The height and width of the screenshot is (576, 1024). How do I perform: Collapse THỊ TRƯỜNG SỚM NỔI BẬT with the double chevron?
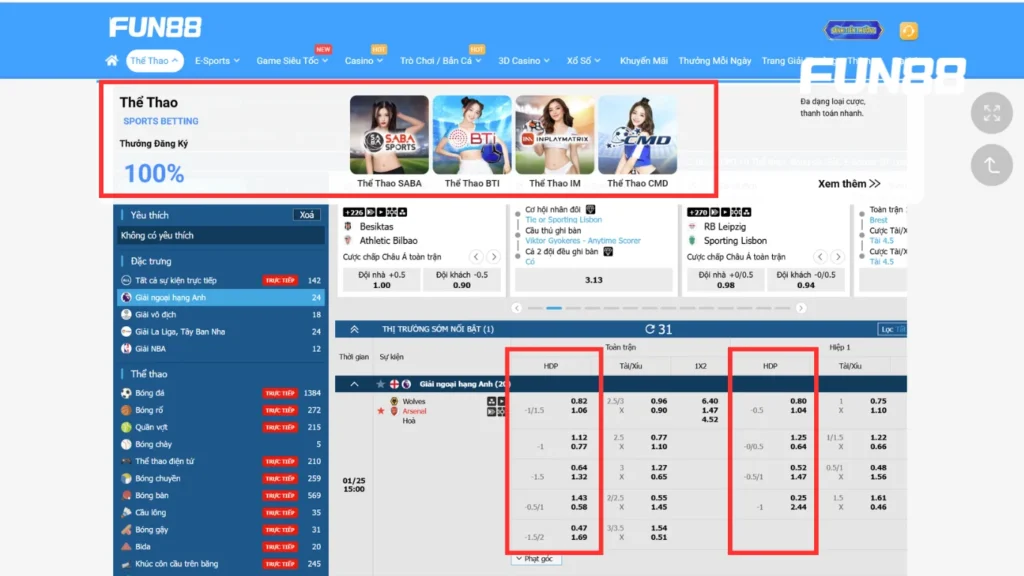[352, 327]
